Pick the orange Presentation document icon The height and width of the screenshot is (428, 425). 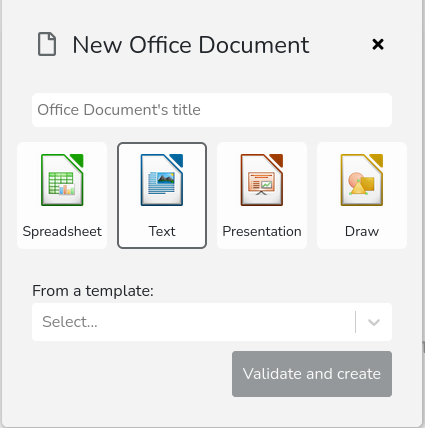tap(262, 180)
